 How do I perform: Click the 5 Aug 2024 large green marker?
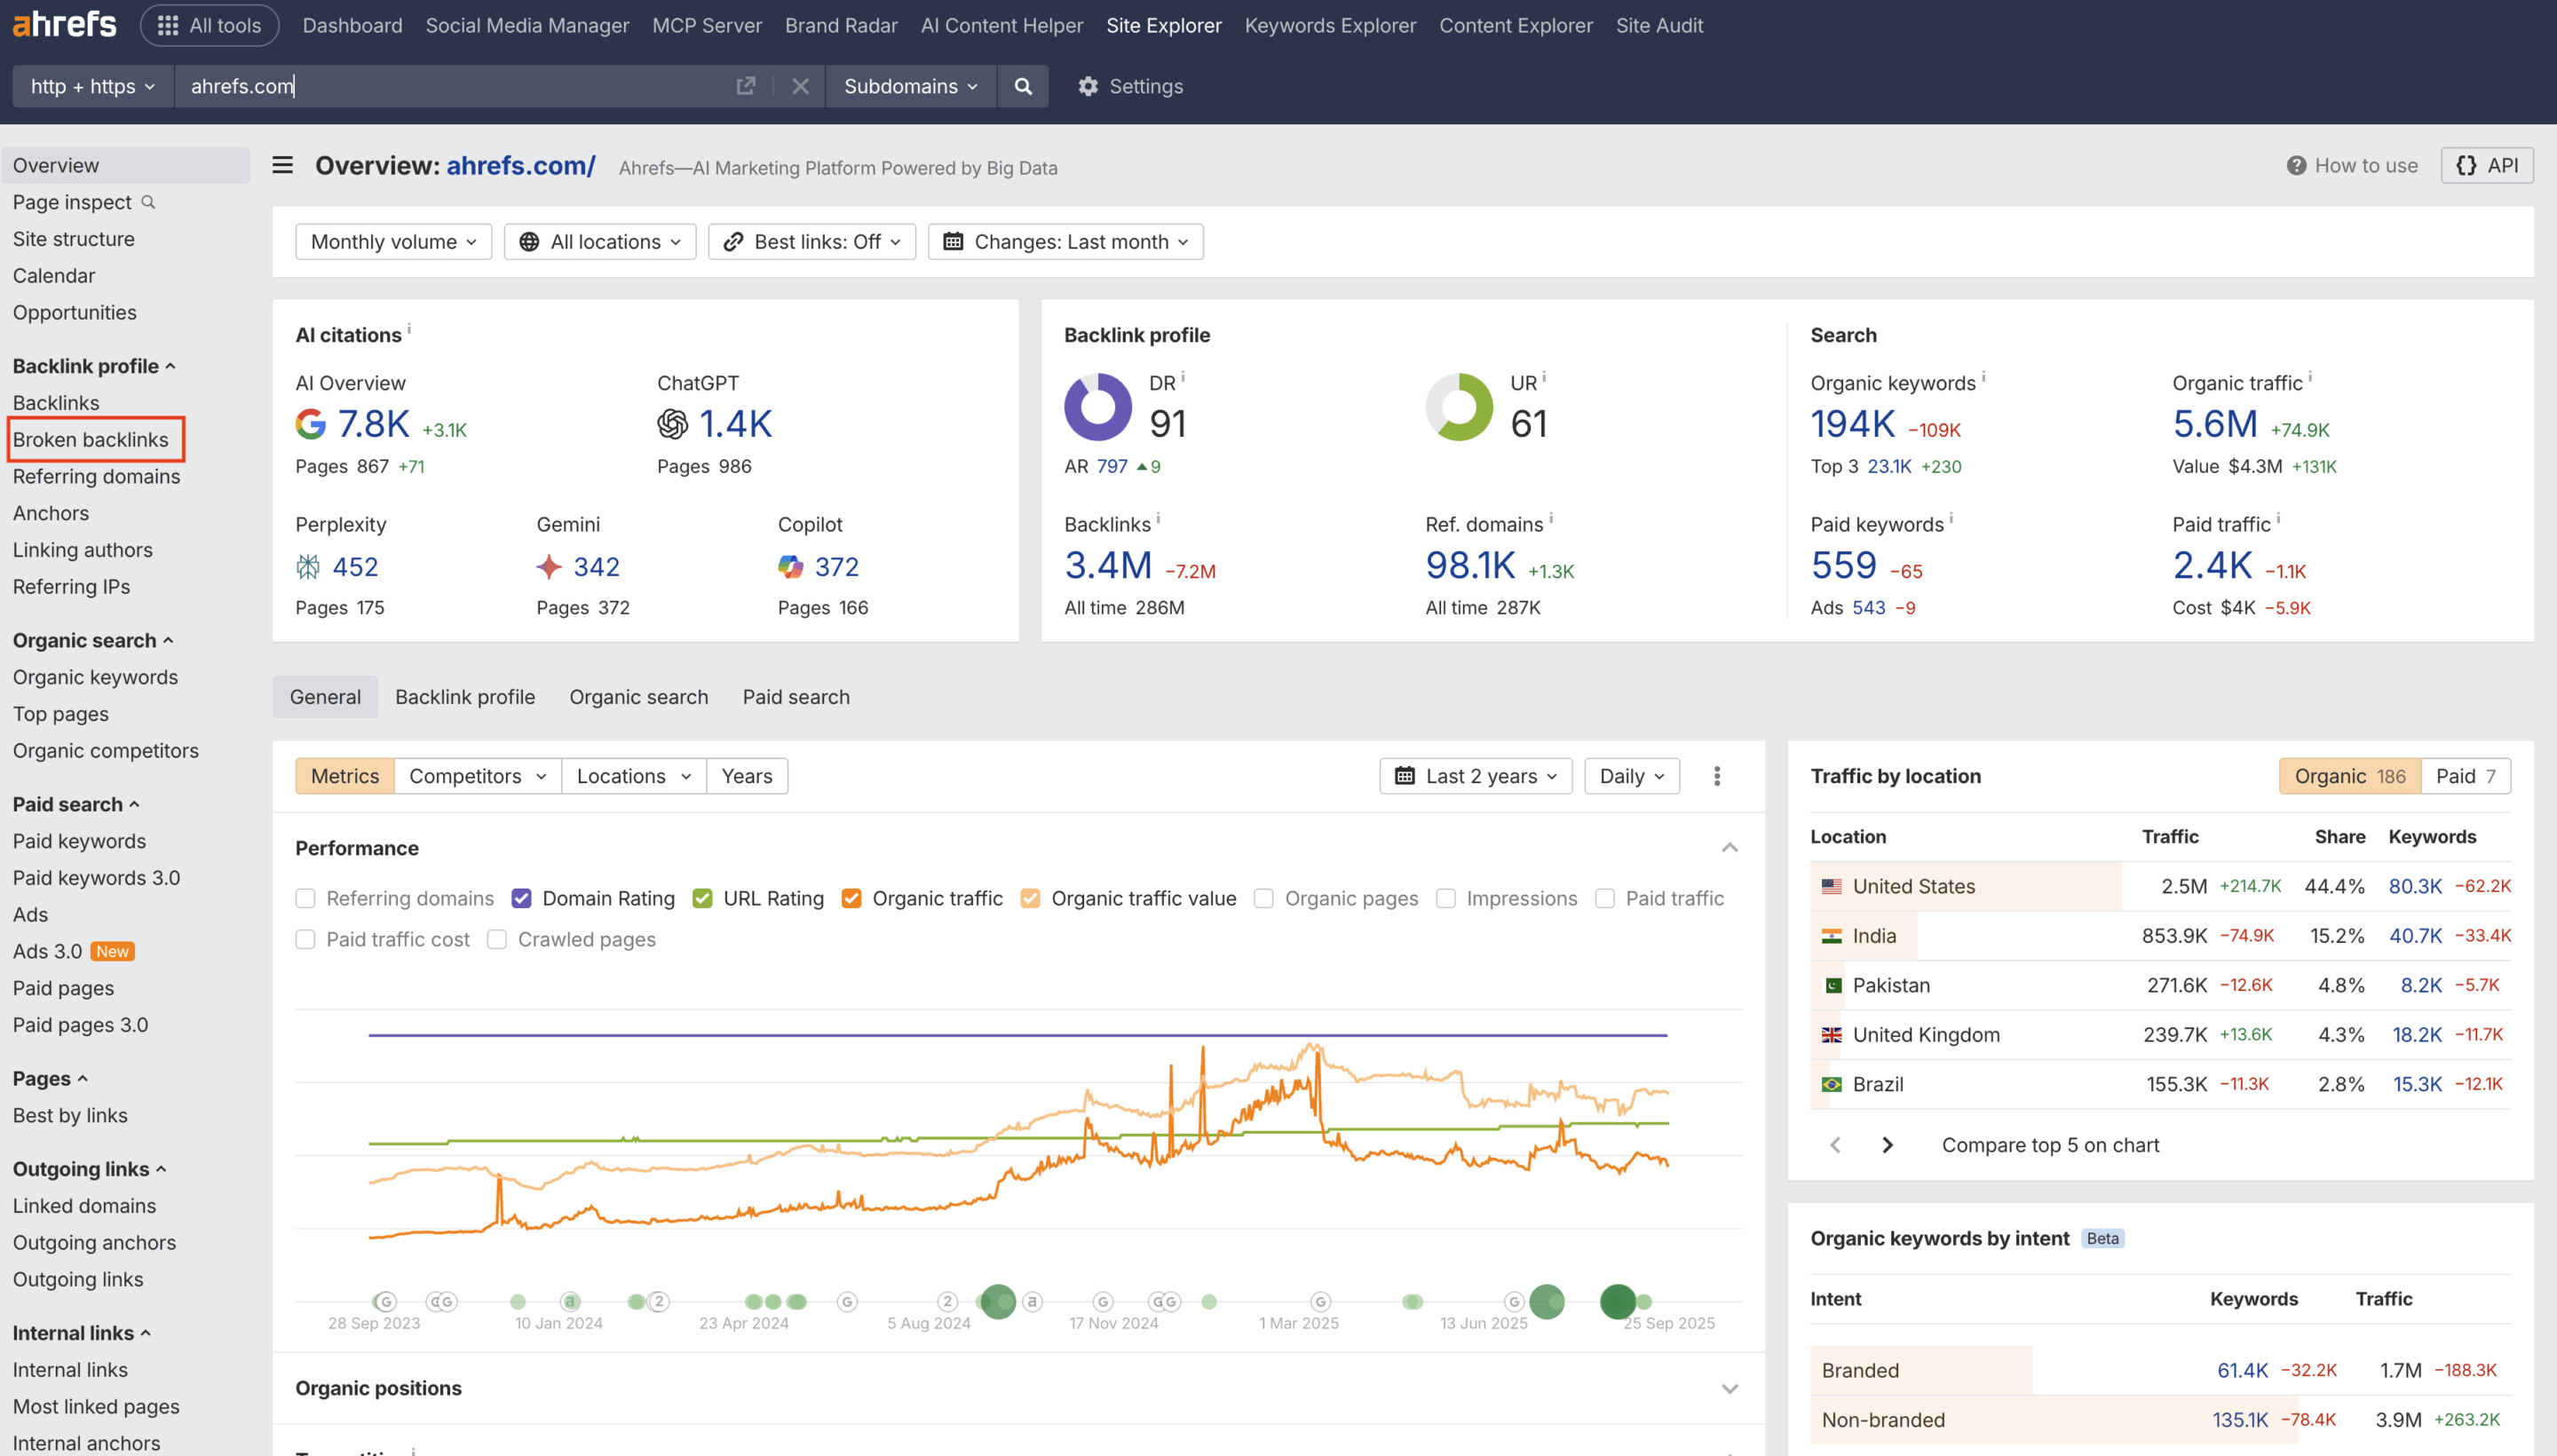997,1301
